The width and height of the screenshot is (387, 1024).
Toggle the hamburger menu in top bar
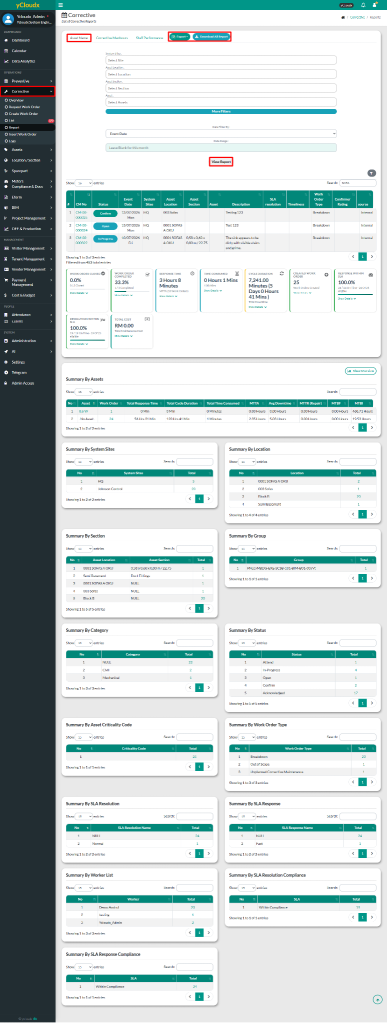[x=60, y=4]
